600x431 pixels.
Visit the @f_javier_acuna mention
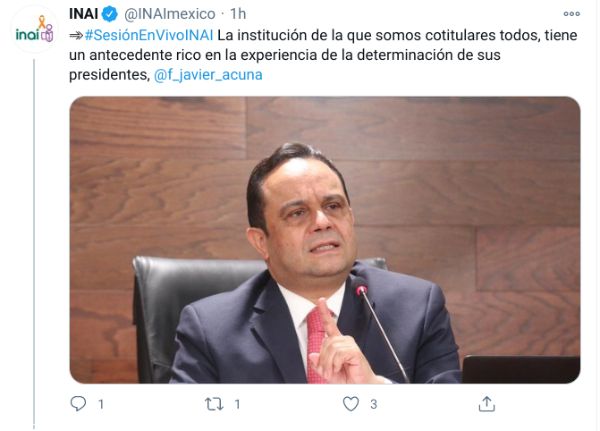[x=208, y=75]
